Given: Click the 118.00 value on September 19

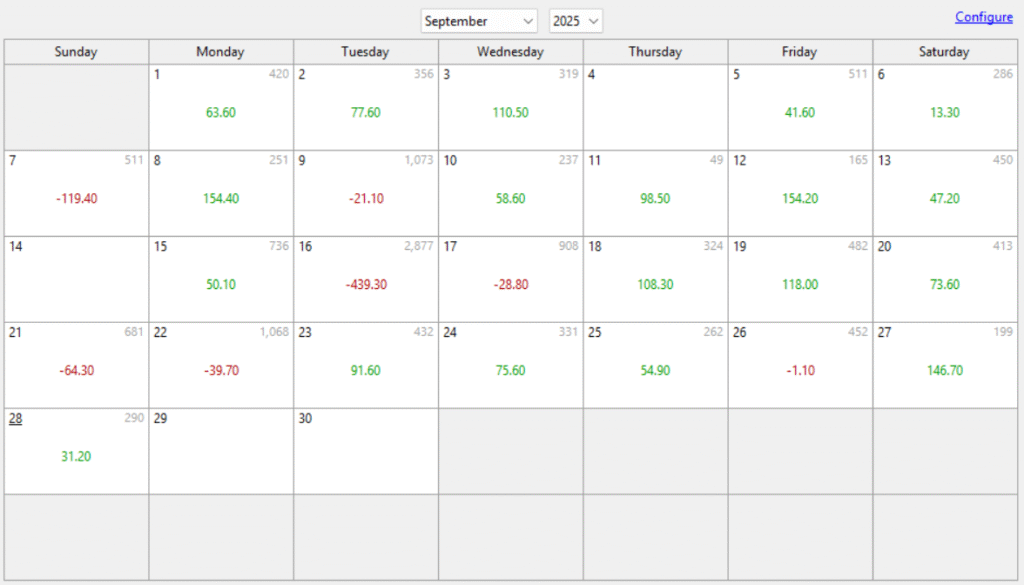Looking at the screenshot, I should [800, 285].
